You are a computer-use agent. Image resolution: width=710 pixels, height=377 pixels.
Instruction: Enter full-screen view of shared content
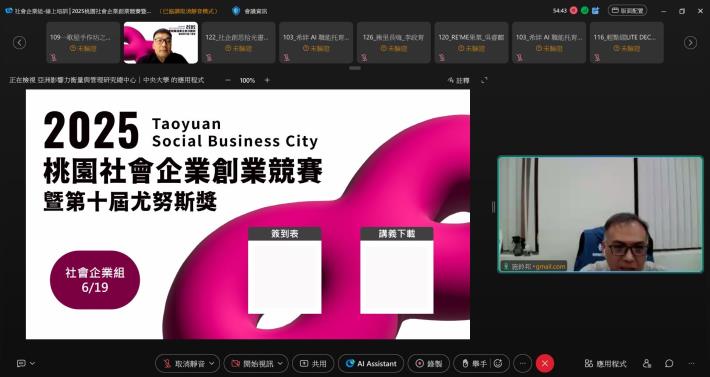pos(484,80)
